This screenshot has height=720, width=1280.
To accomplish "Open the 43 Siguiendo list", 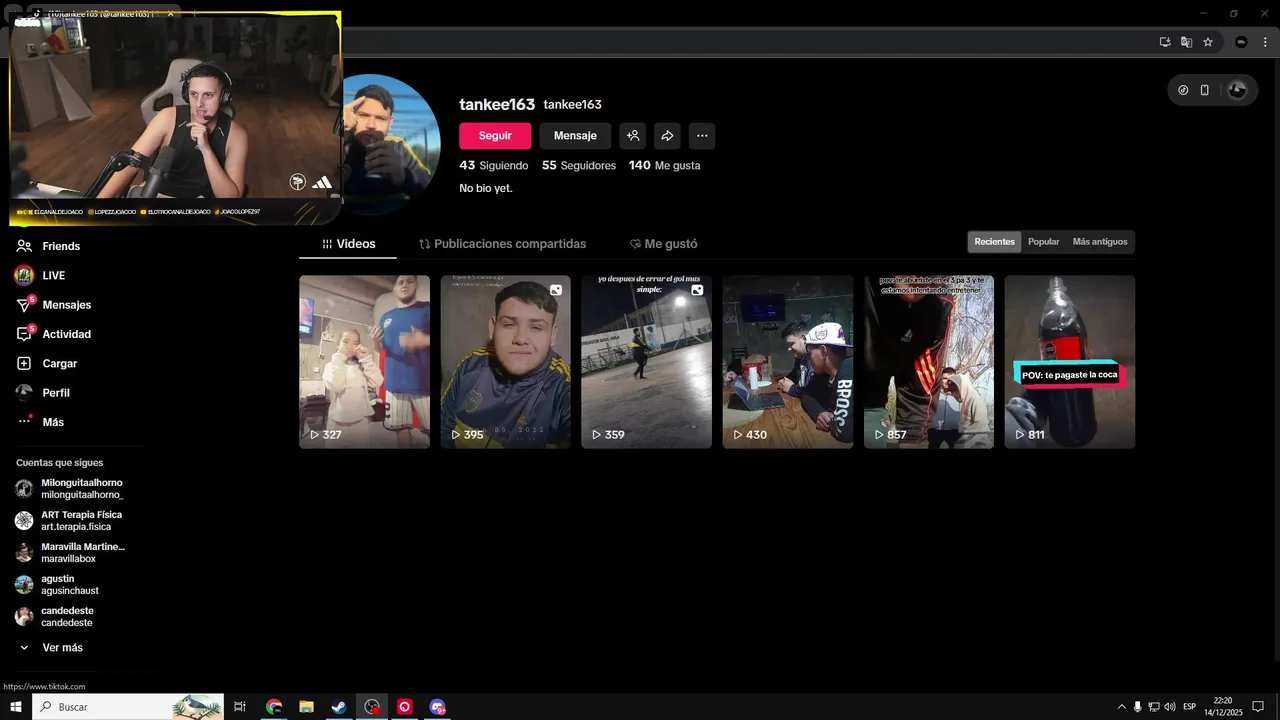I will [494, 165].
